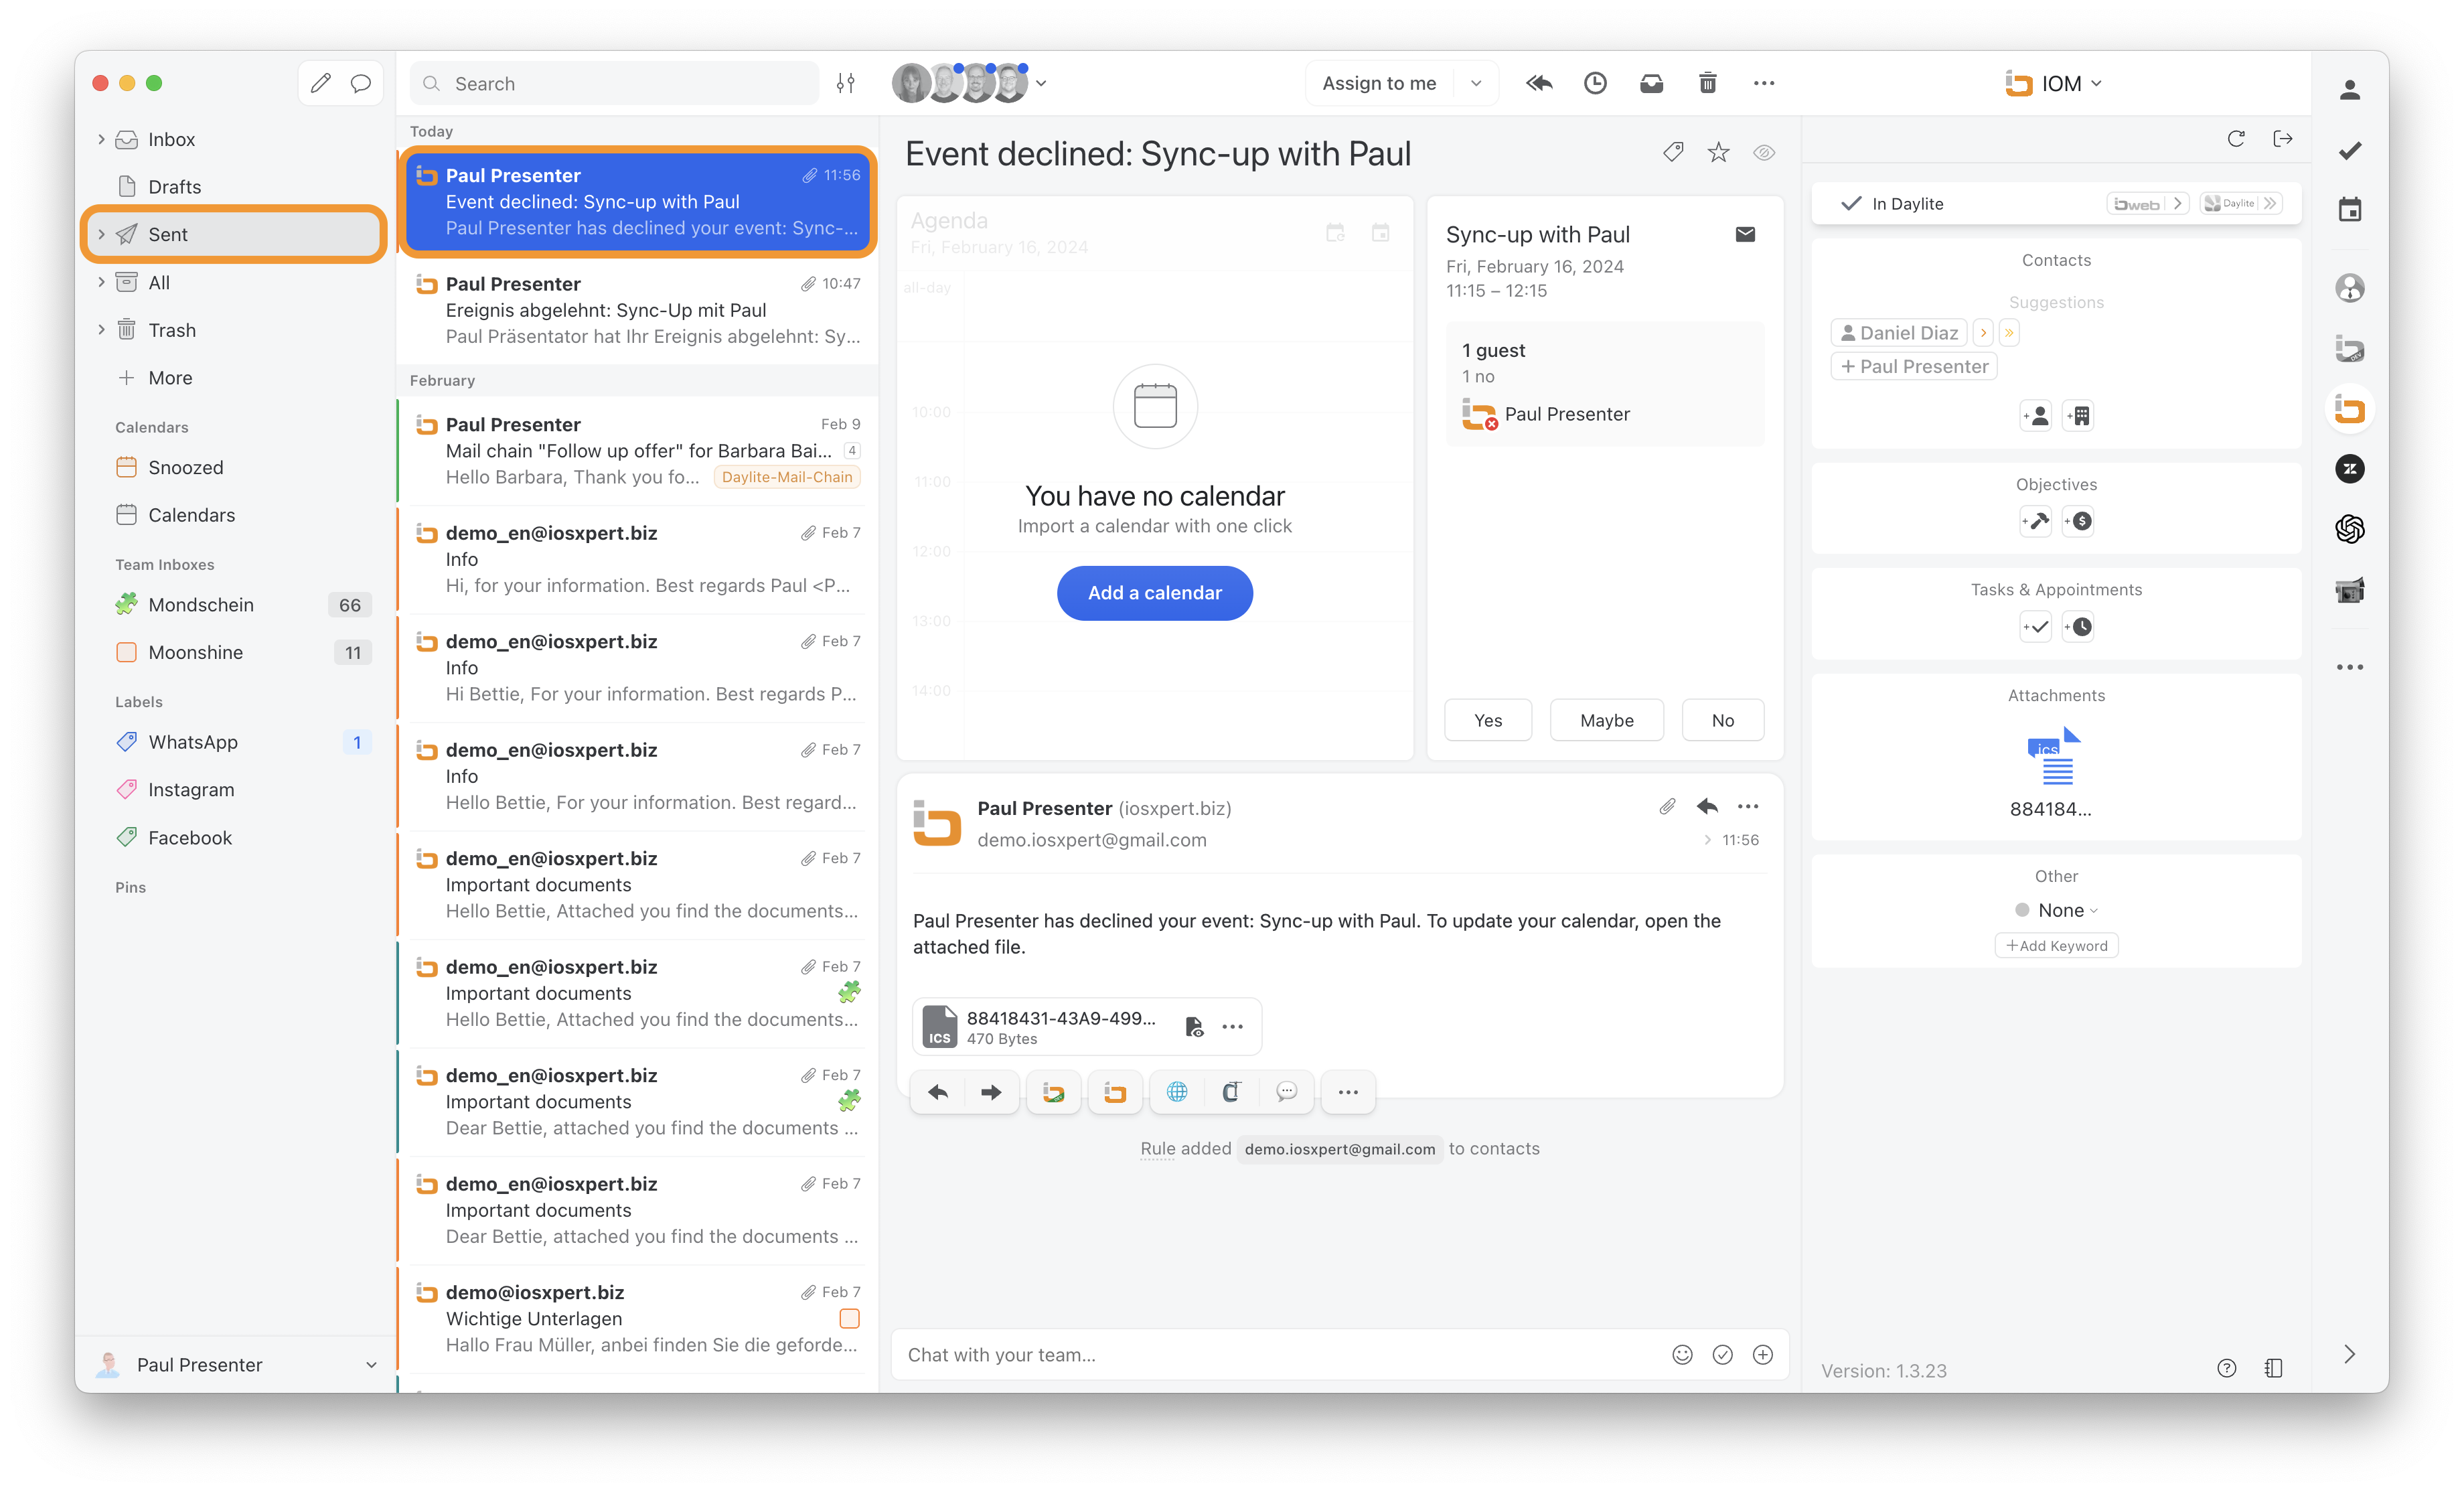Toggle the In Daylite checkmark

pyautogui.click(x=1852, y=204)
